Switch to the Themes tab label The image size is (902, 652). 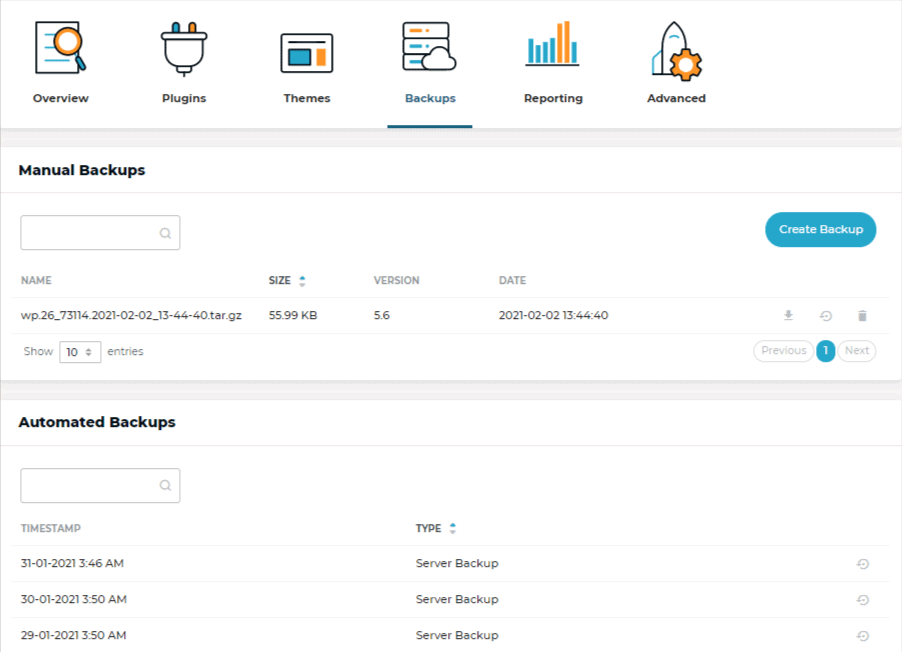click(307, 98)
